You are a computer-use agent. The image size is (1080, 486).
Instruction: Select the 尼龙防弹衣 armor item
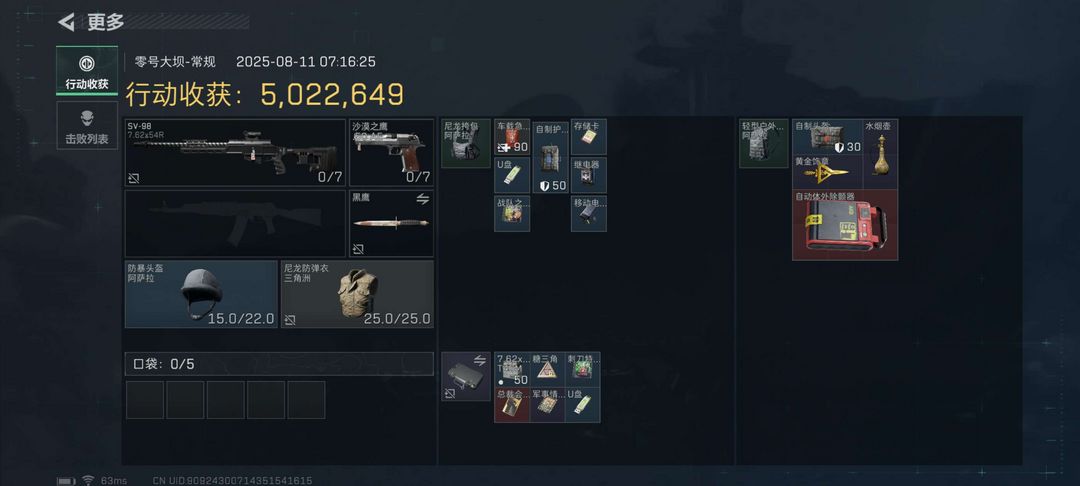click(357, 294)
